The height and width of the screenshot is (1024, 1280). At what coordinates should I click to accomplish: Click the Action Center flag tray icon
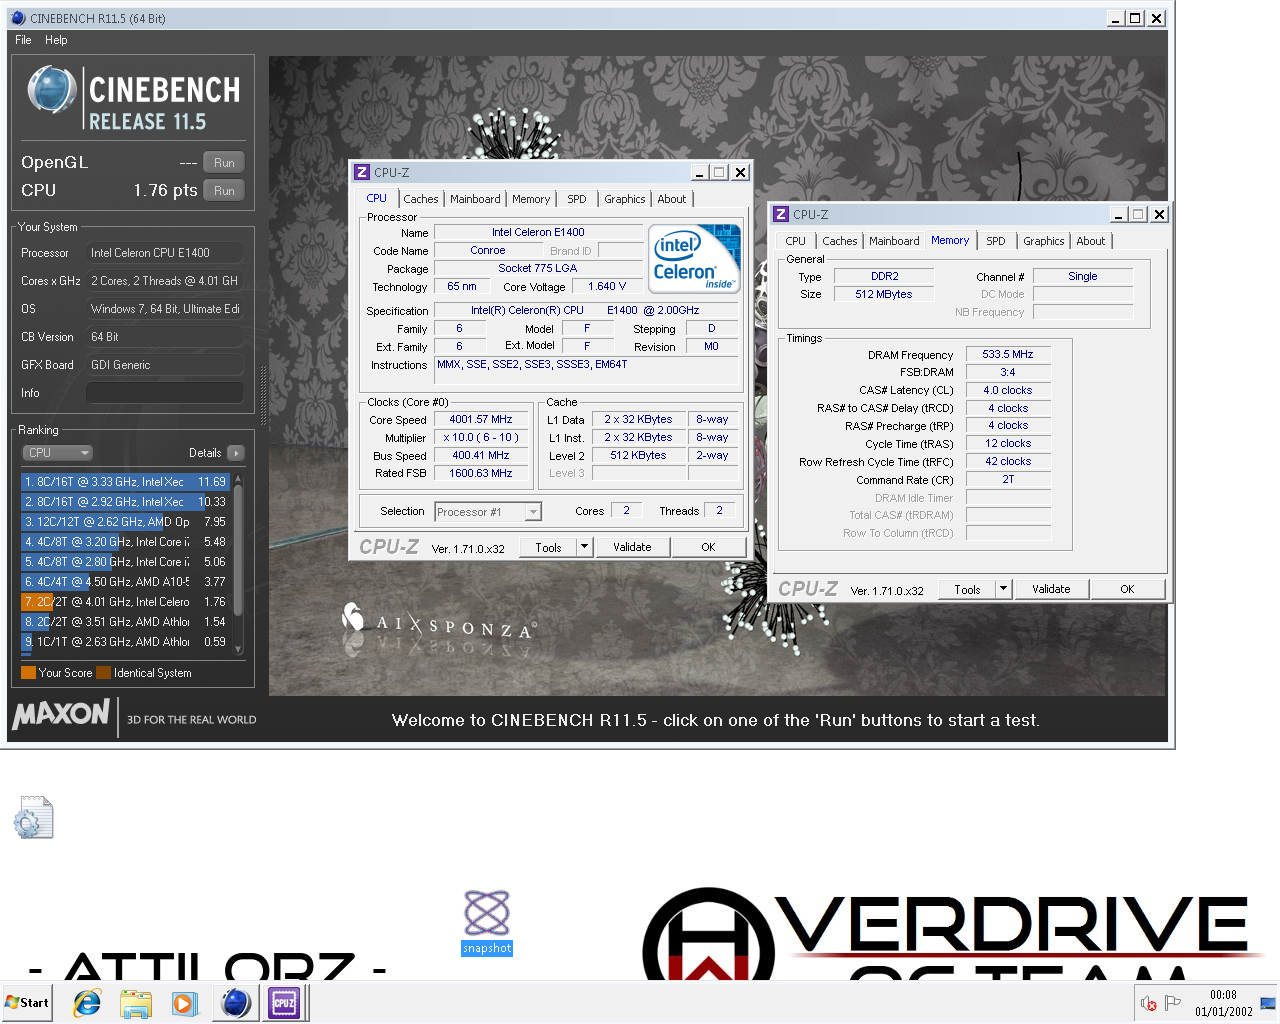[1173, 1003]
